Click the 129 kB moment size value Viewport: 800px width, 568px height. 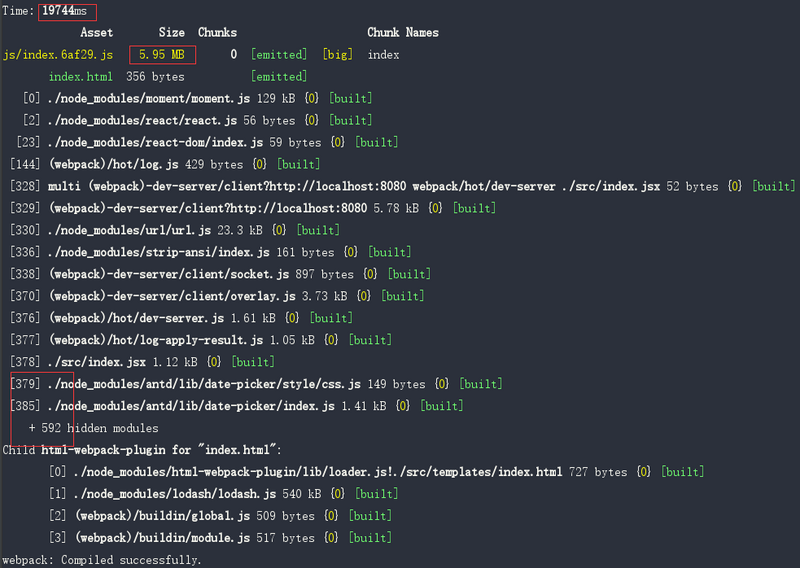pos(276,98)
